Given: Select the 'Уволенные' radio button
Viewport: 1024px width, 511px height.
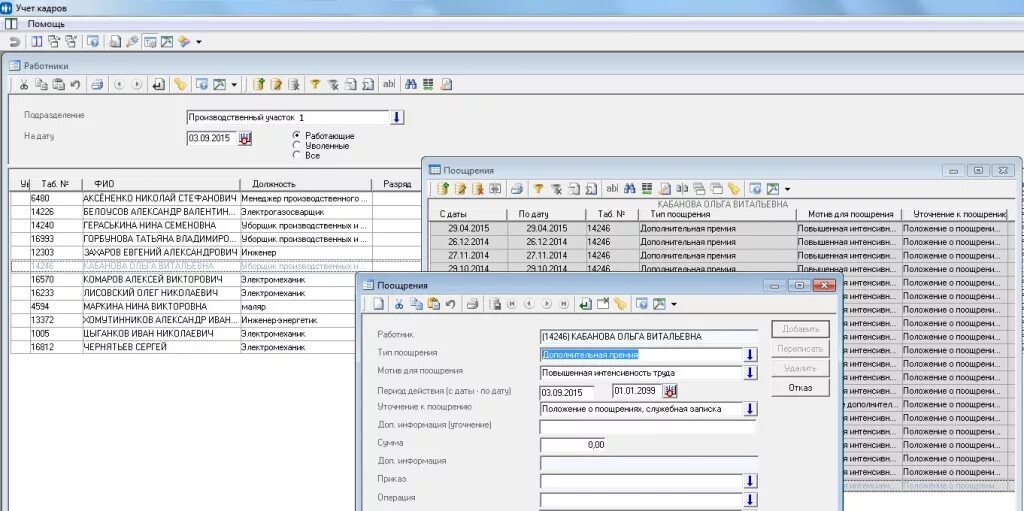Looking at the screenshot, I should point(296,145).
